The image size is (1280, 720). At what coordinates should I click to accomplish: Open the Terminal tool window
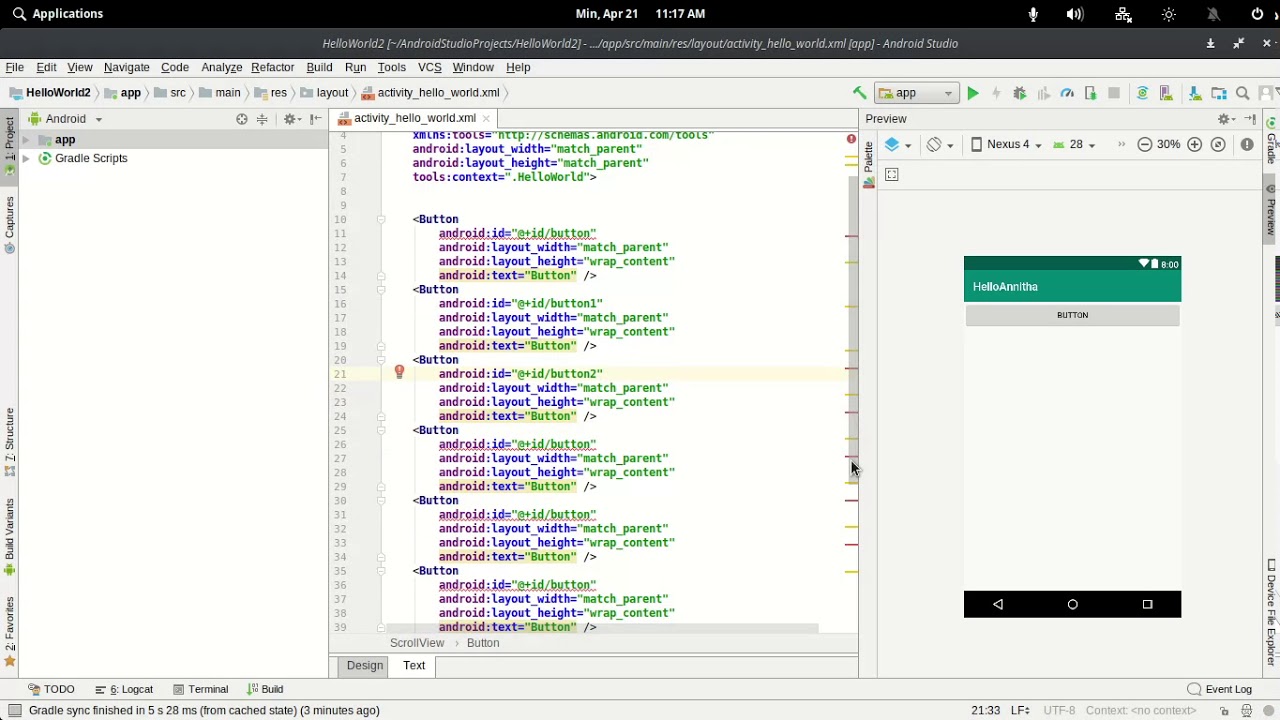coord(200,690)
